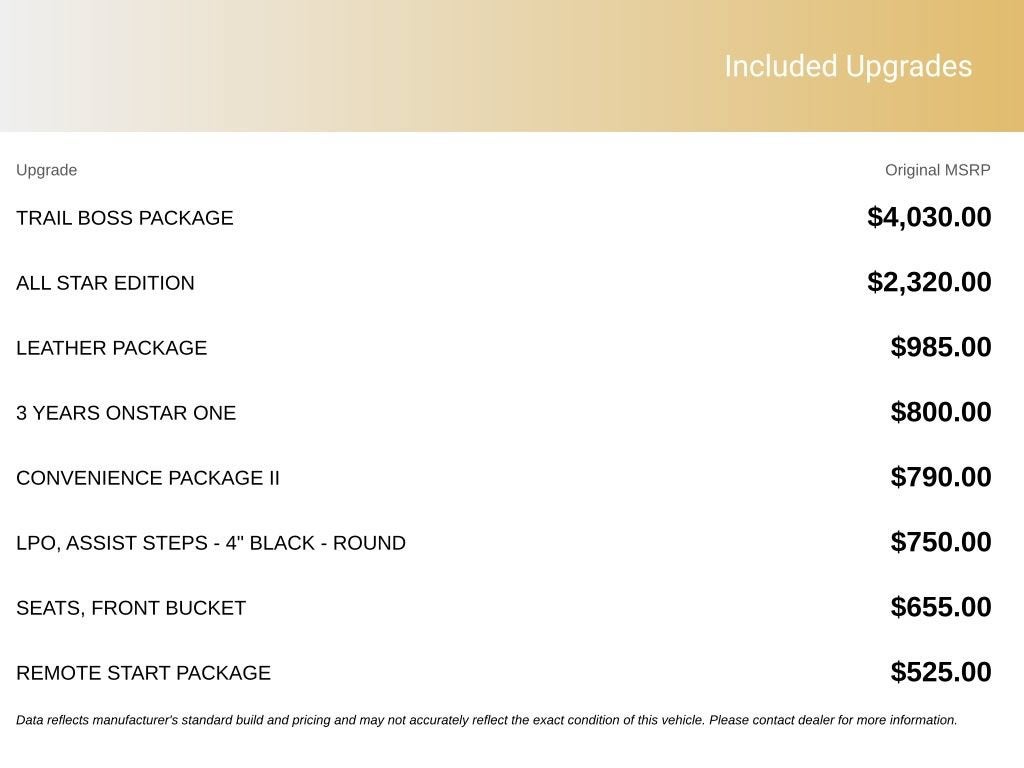Click the $525.00 MSRP value
Screen dimensions: 1024x768
click(940, 672)
